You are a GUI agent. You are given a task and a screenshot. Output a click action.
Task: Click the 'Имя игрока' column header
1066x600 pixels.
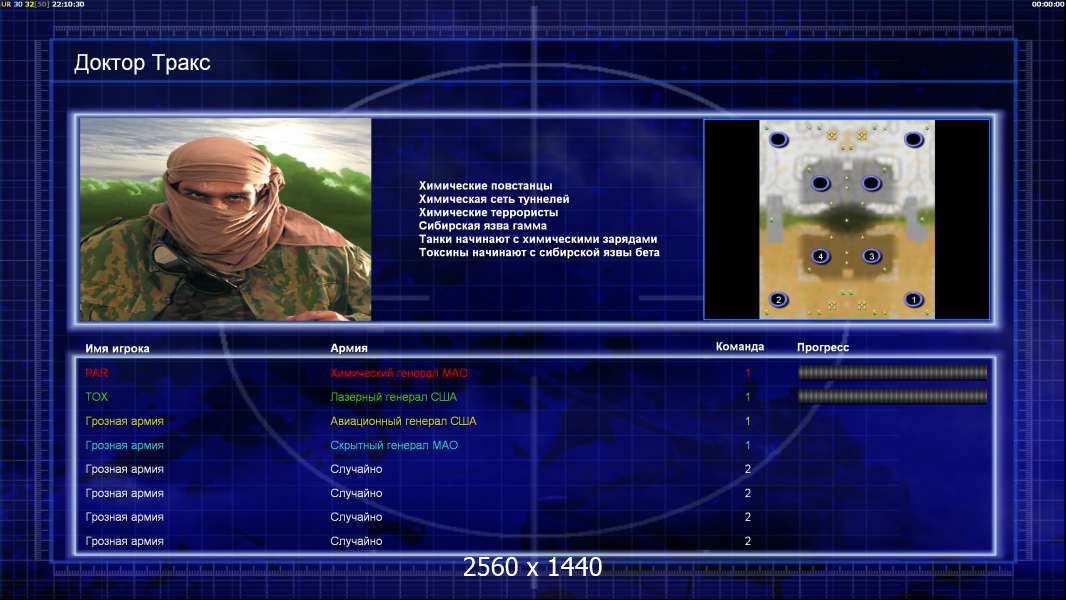[117, 348]
